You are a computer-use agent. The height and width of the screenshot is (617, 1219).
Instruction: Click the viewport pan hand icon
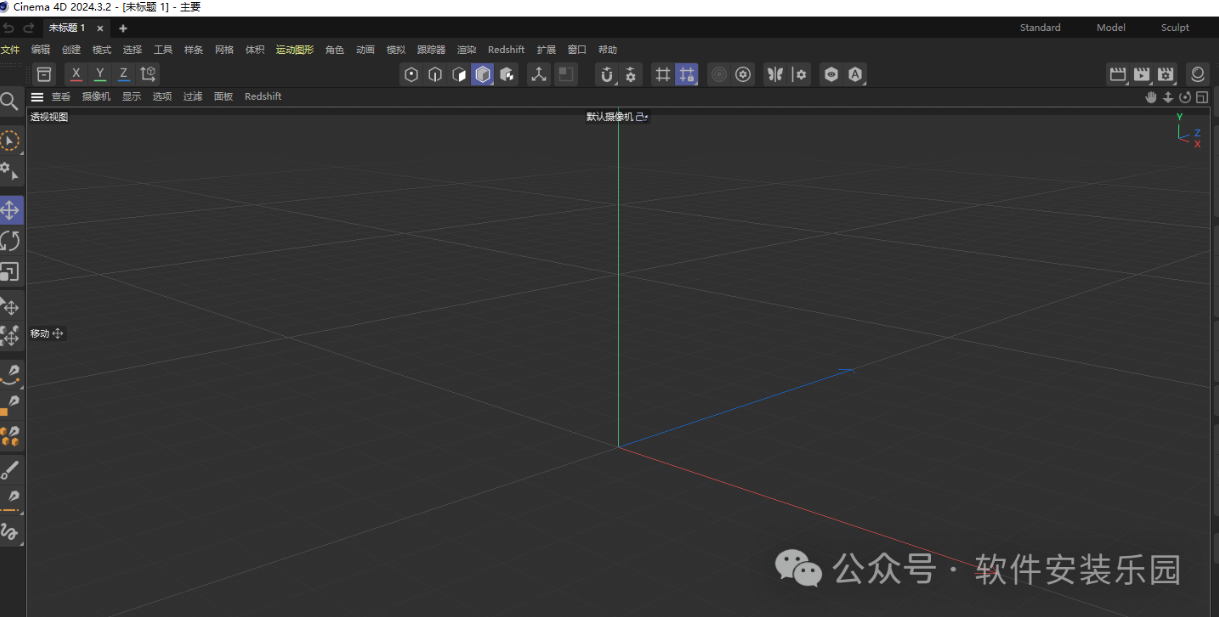click(x=1151, y=97)
